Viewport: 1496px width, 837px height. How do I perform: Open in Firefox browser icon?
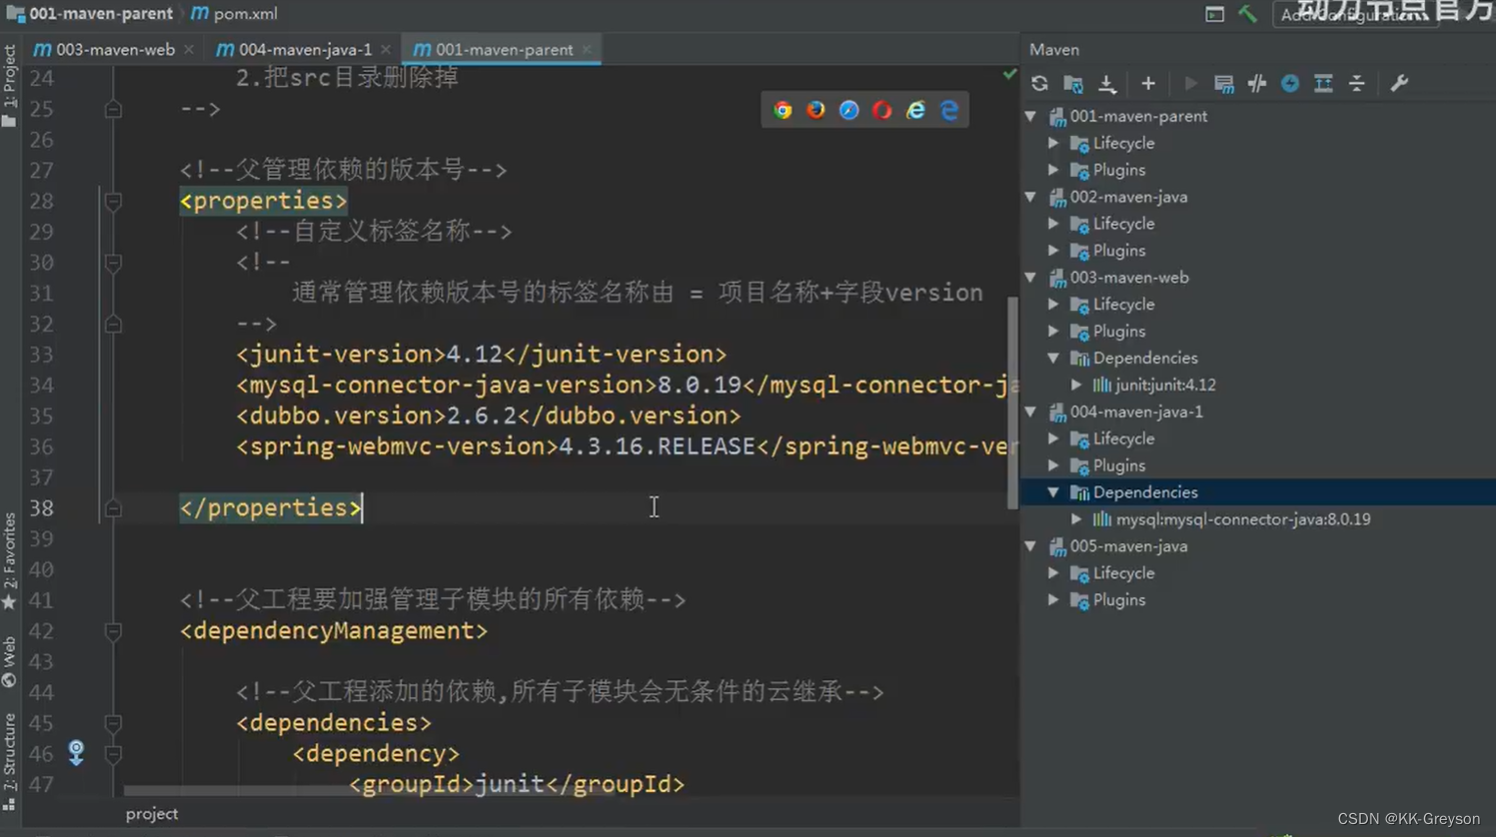tap(816, 110)
